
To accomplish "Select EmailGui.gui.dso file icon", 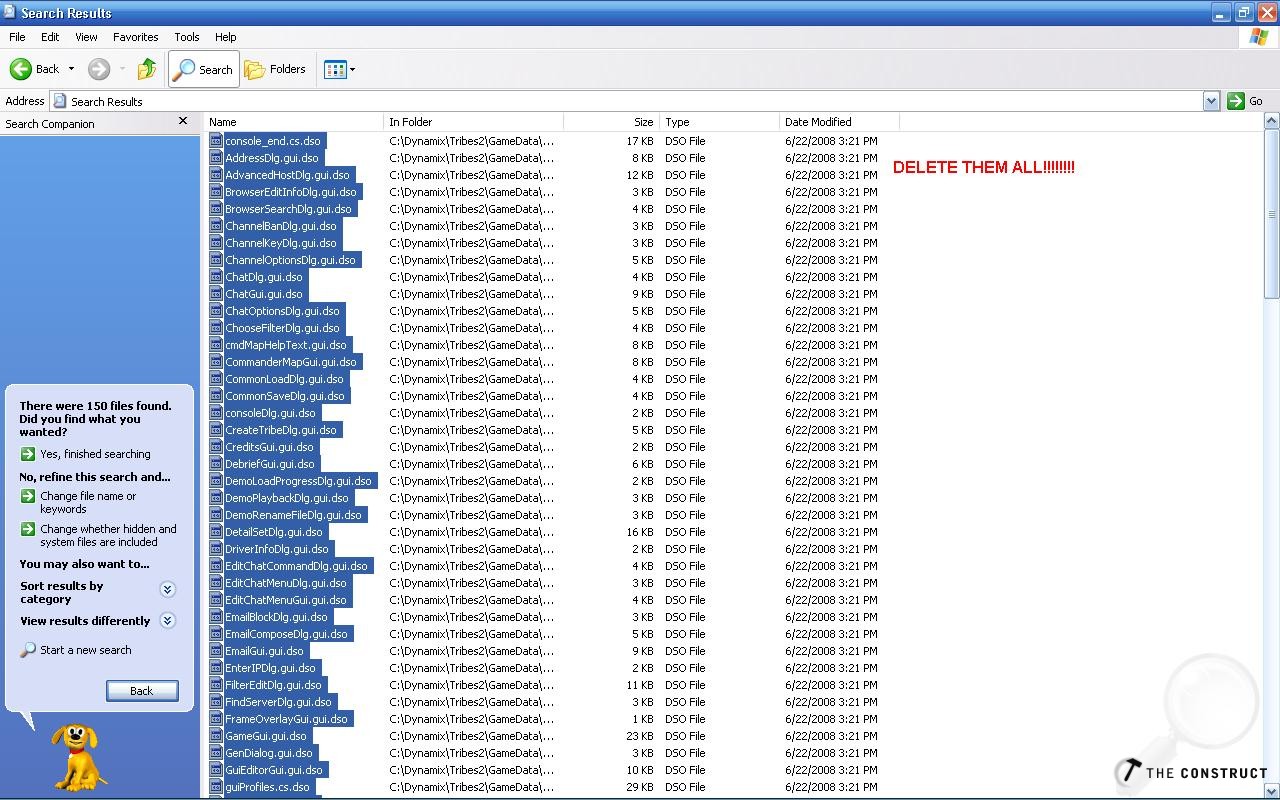I will pos(216,651).
